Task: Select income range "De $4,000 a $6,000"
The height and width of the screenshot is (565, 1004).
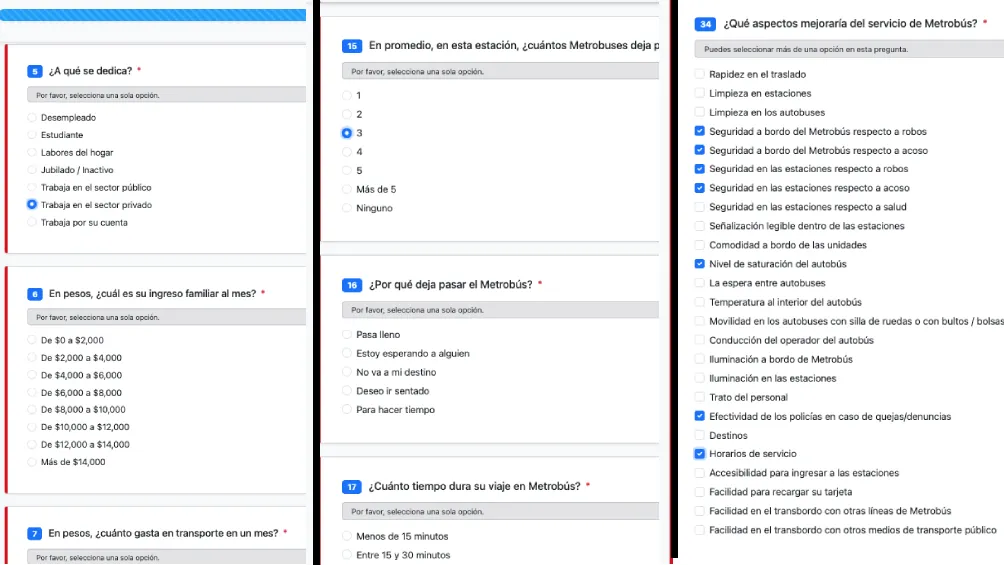Action: click(x=32, y=375)
